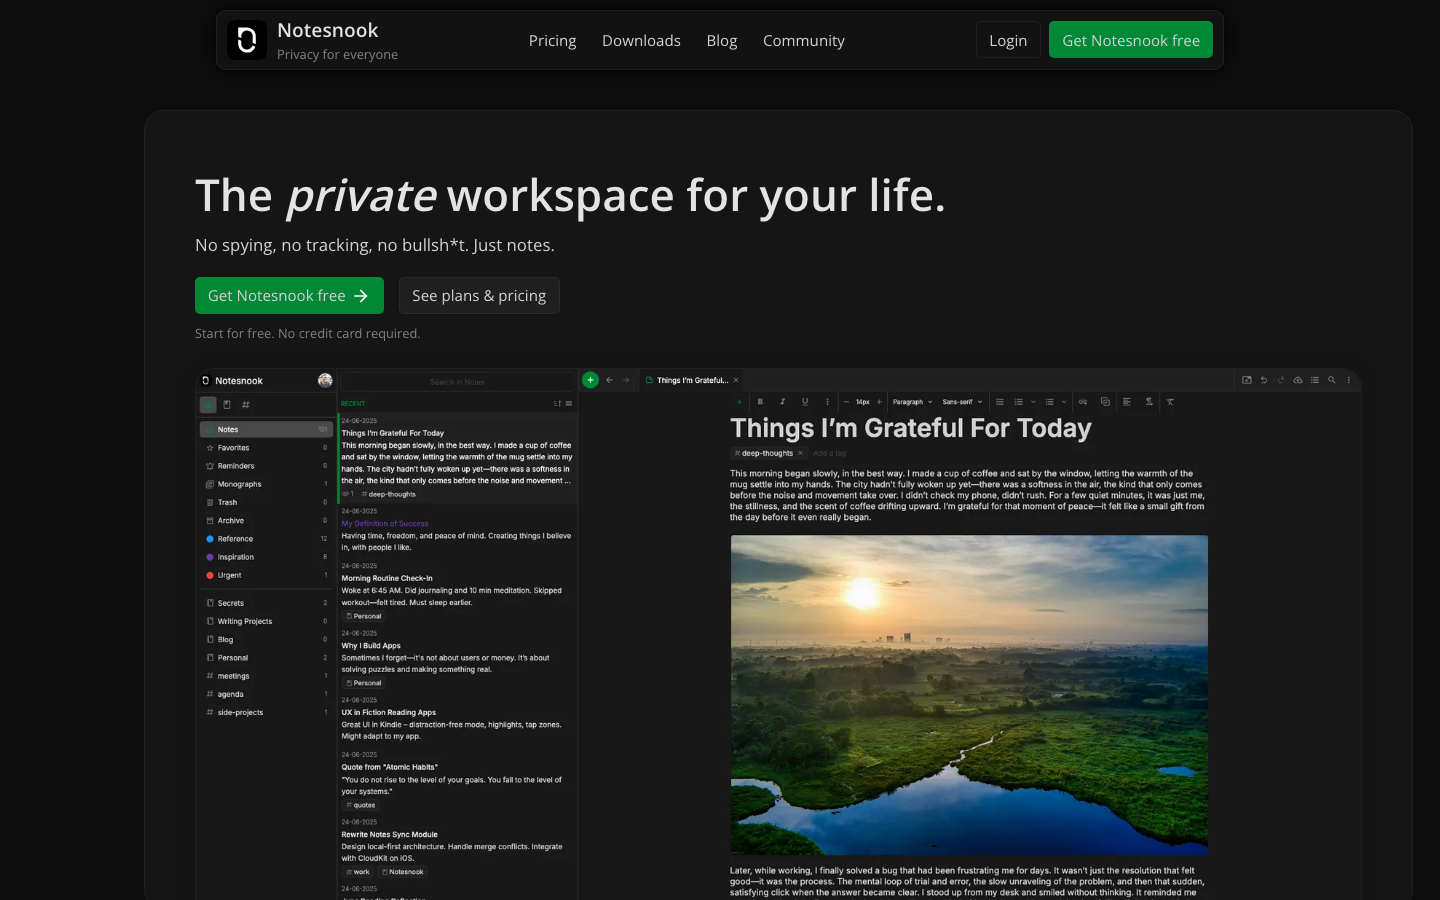This screenshot has height=900, width=1440.
Task: Click the 'See plans & pricing' button
Action: click(479, 295)
